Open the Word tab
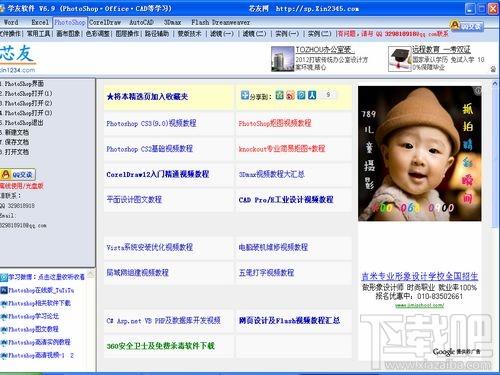 11,22
